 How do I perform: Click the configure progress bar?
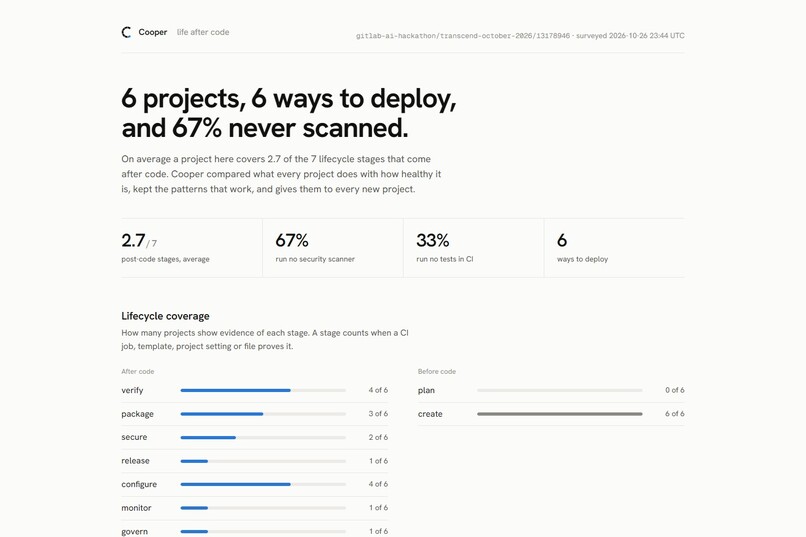[263, 484]
